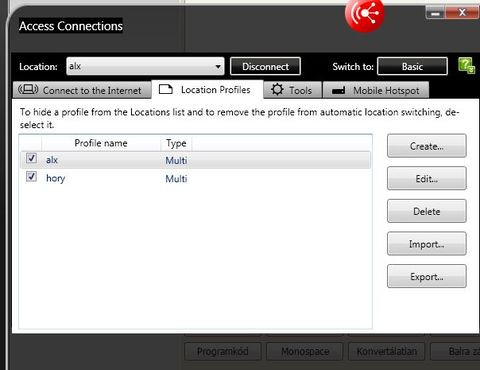480x370 pixels.
Task: Expand the Location dropdown arrow
Action: (x=218, y=66)
